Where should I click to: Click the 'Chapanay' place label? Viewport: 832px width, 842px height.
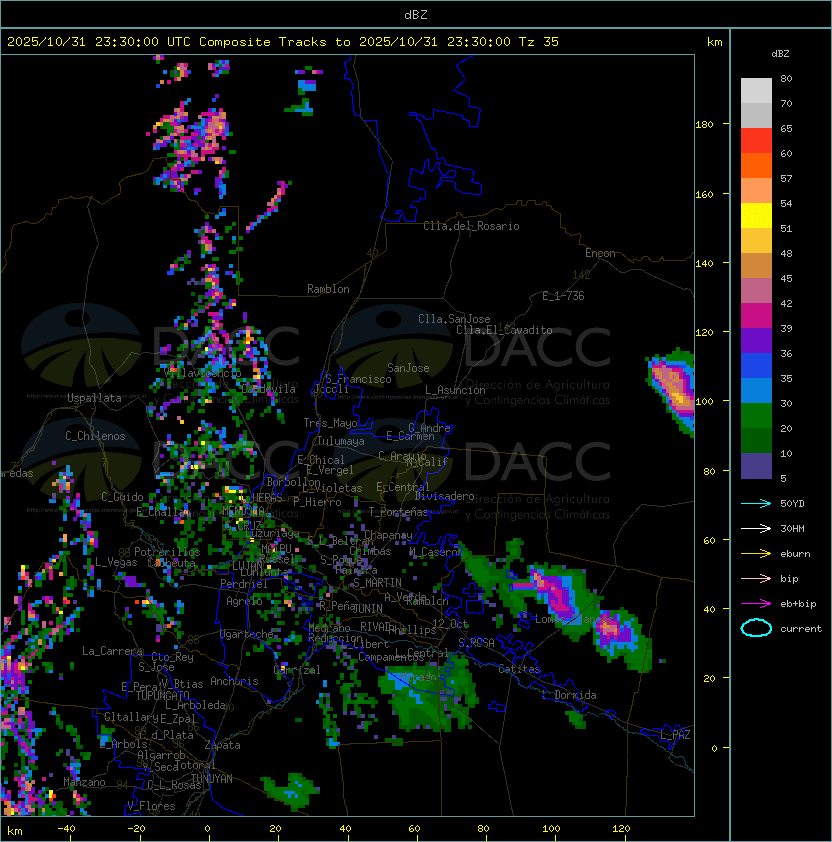388,535
